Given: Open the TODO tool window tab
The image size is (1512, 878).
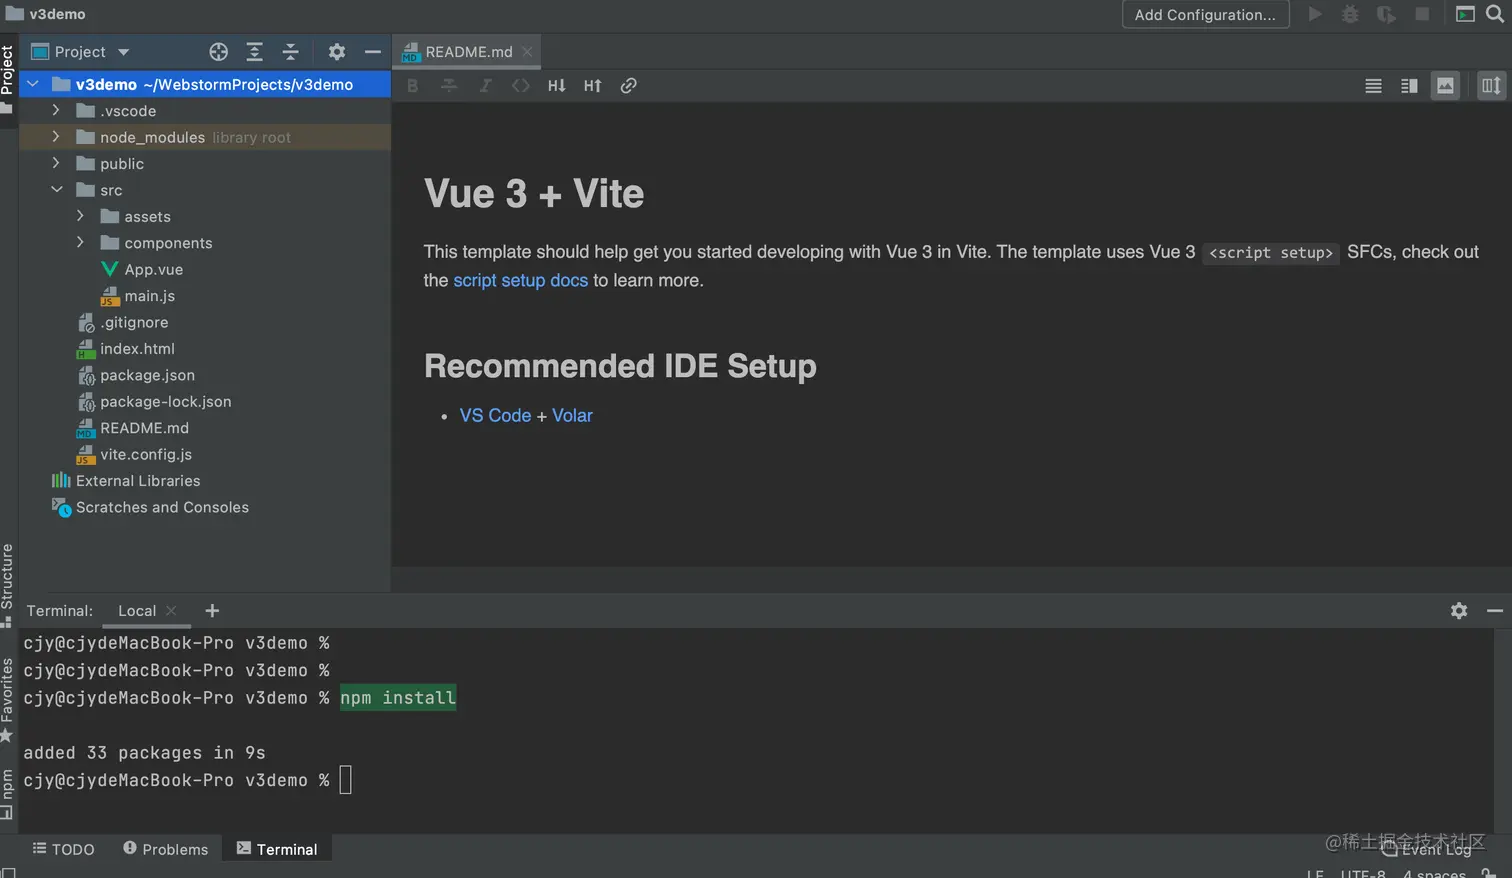Looking at the screenshot, I should [63, 849].
